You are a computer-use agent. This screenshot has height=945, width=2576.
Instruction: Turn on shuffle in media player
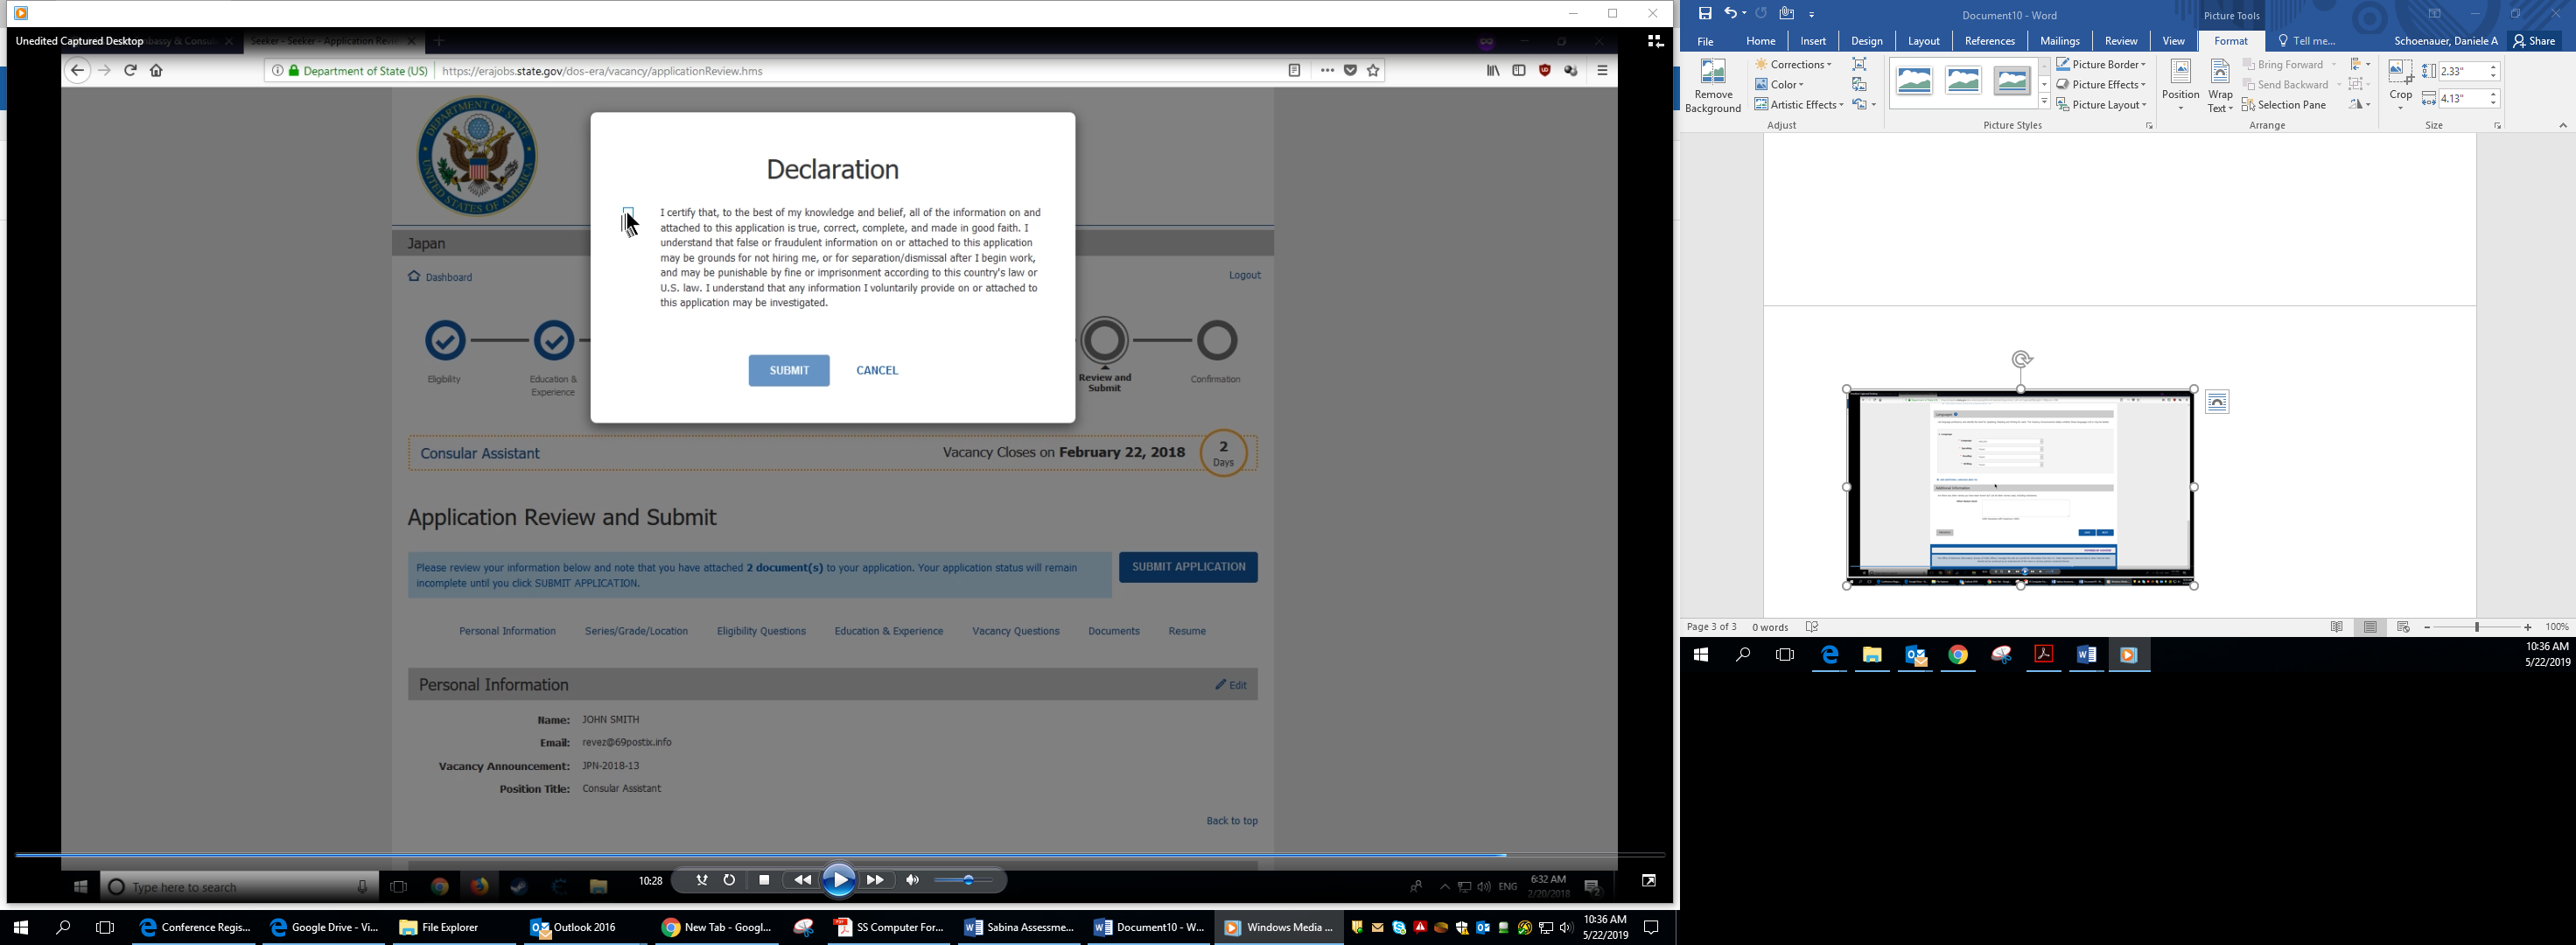tap(702, 880)
